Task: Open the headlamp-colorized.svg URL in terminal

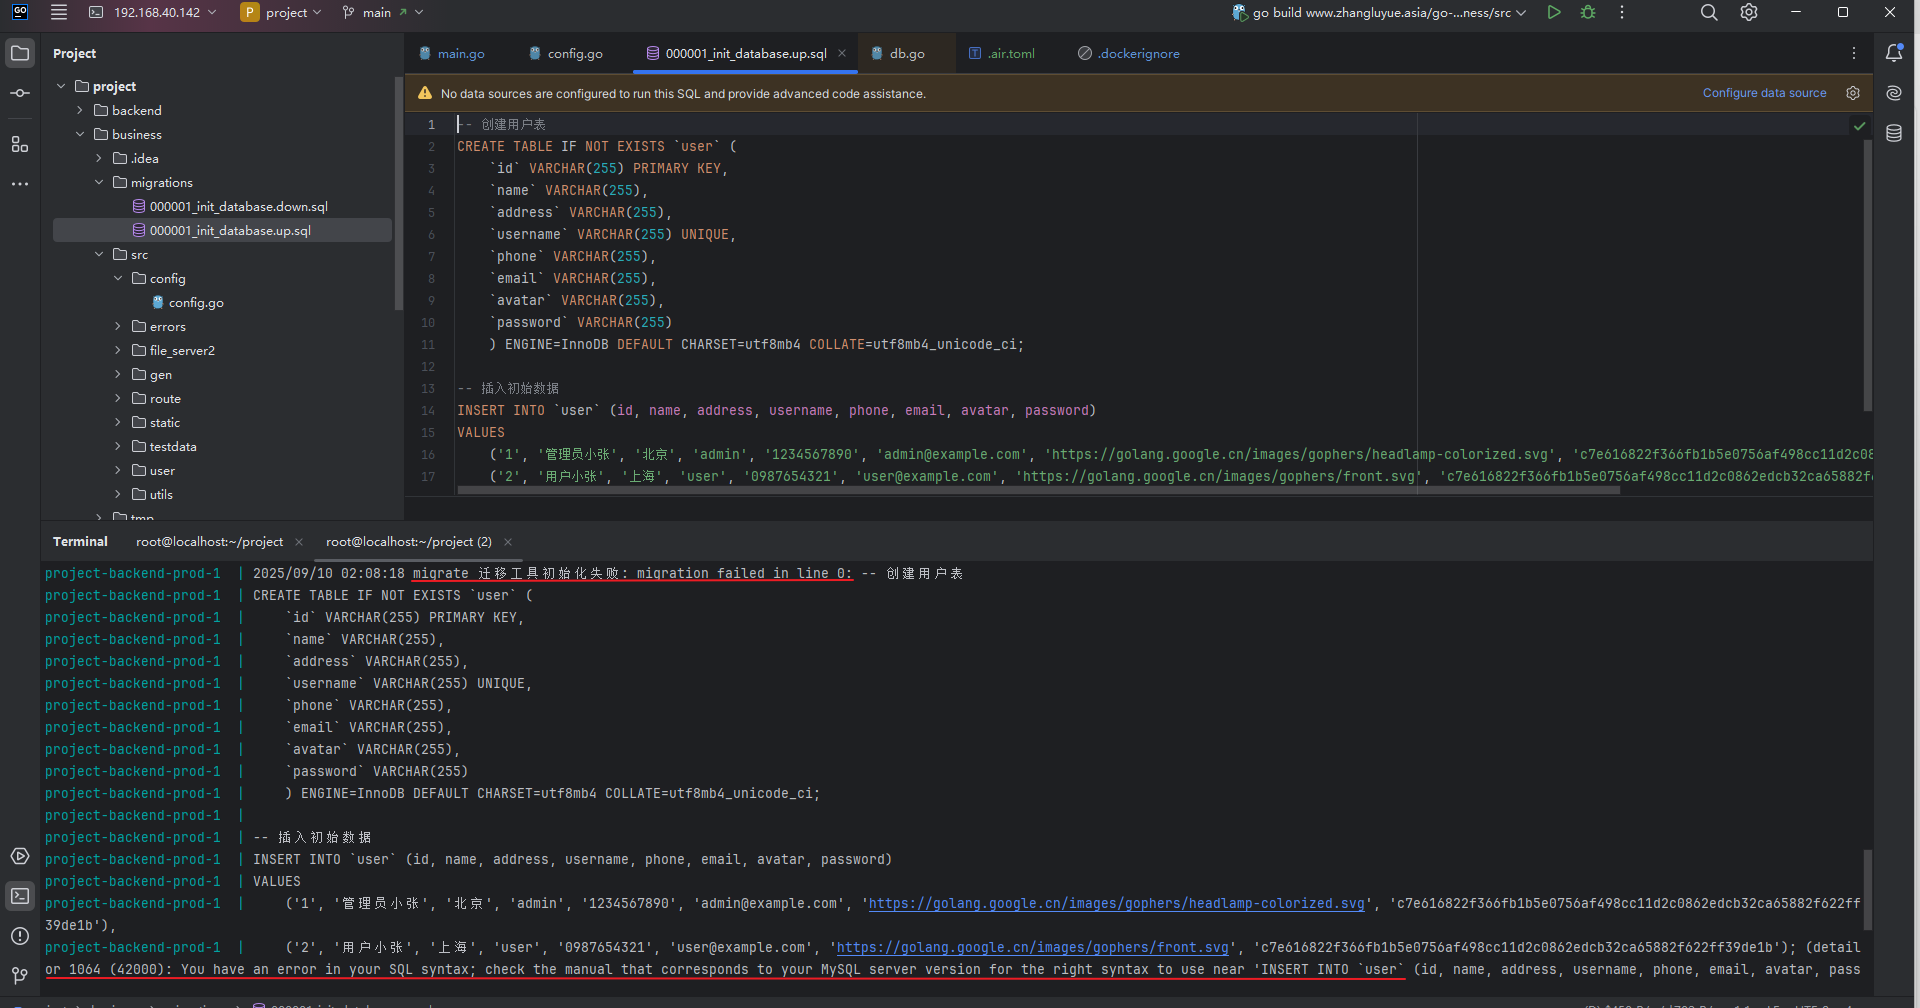Action: 1116,903
